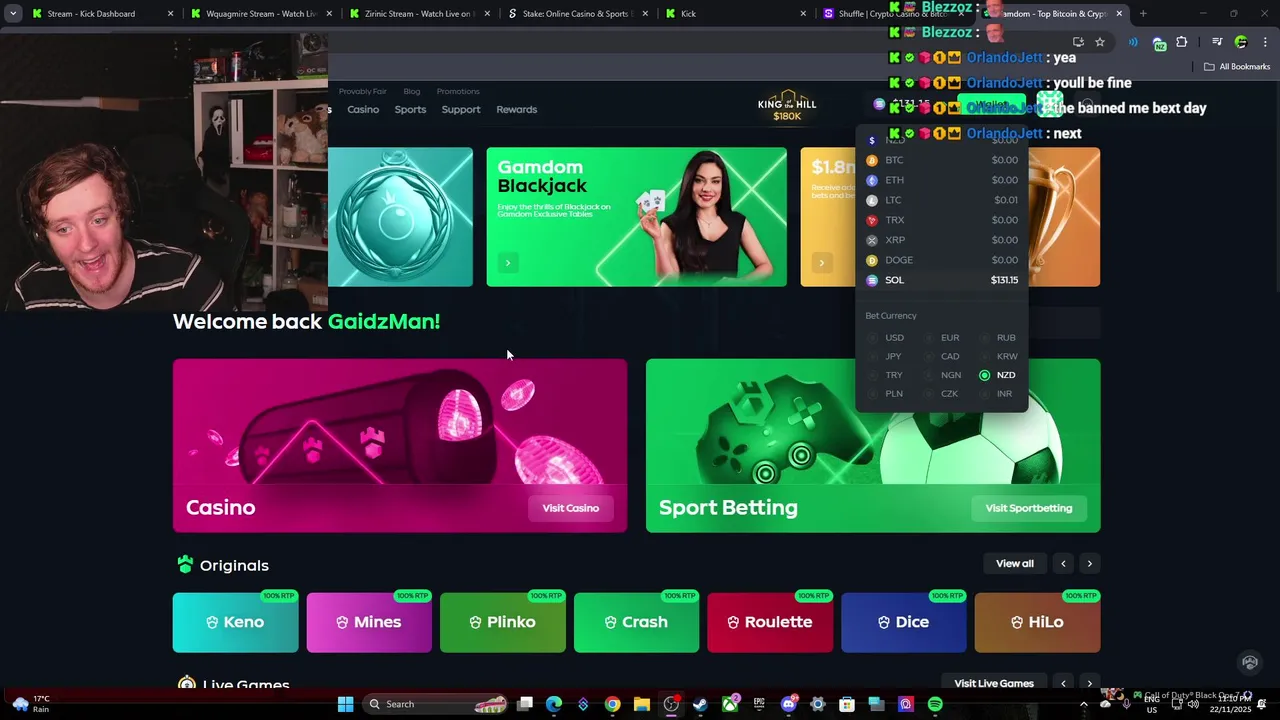This screenshot has height=720, width=1280.
Task: Click arrow on Gamdom Blackjack banner
Action: 508,263
